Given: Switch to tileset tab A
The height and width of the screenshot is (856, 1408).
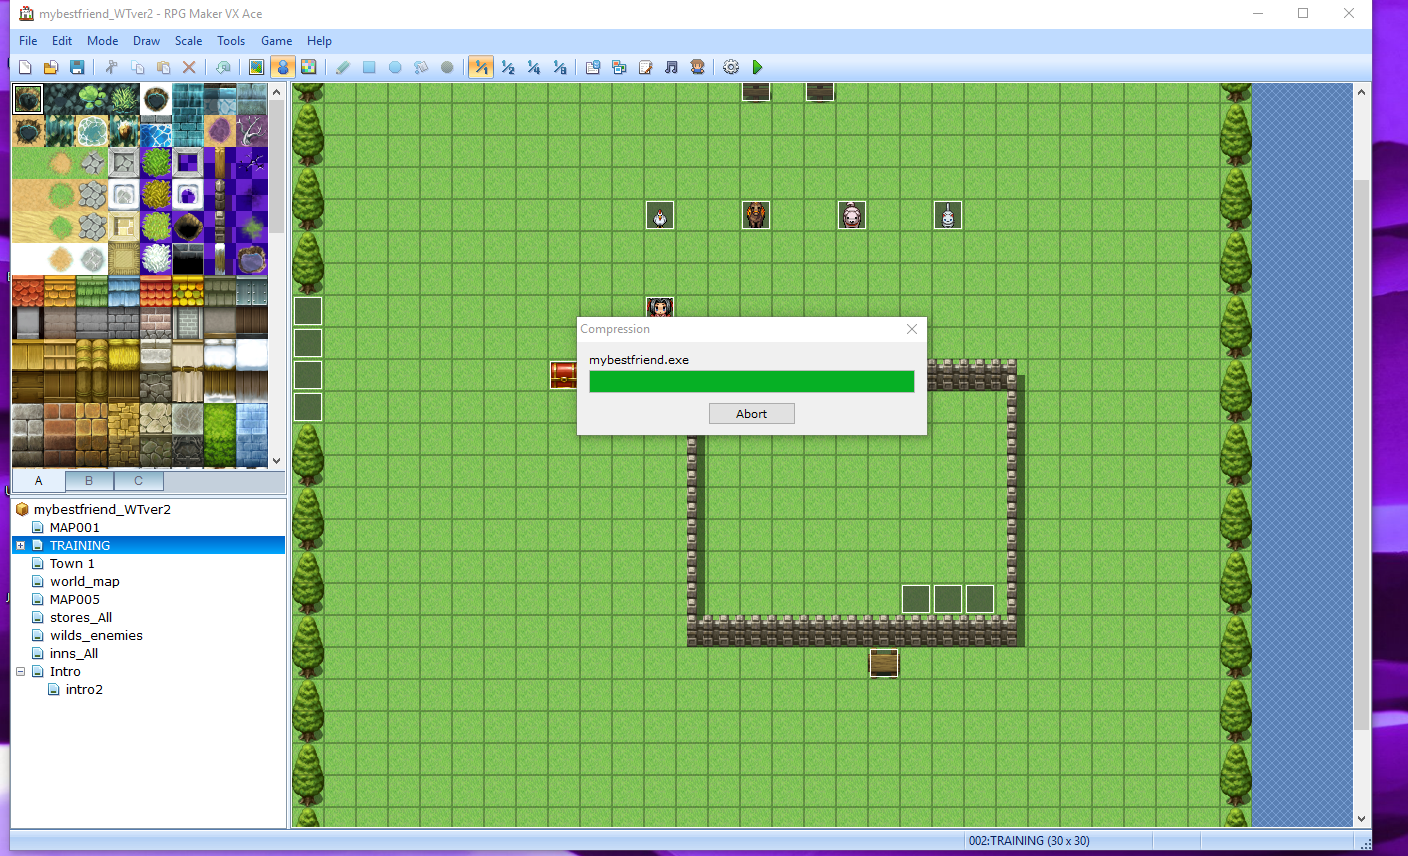Looking at the screenshot, I should [39, 481].
